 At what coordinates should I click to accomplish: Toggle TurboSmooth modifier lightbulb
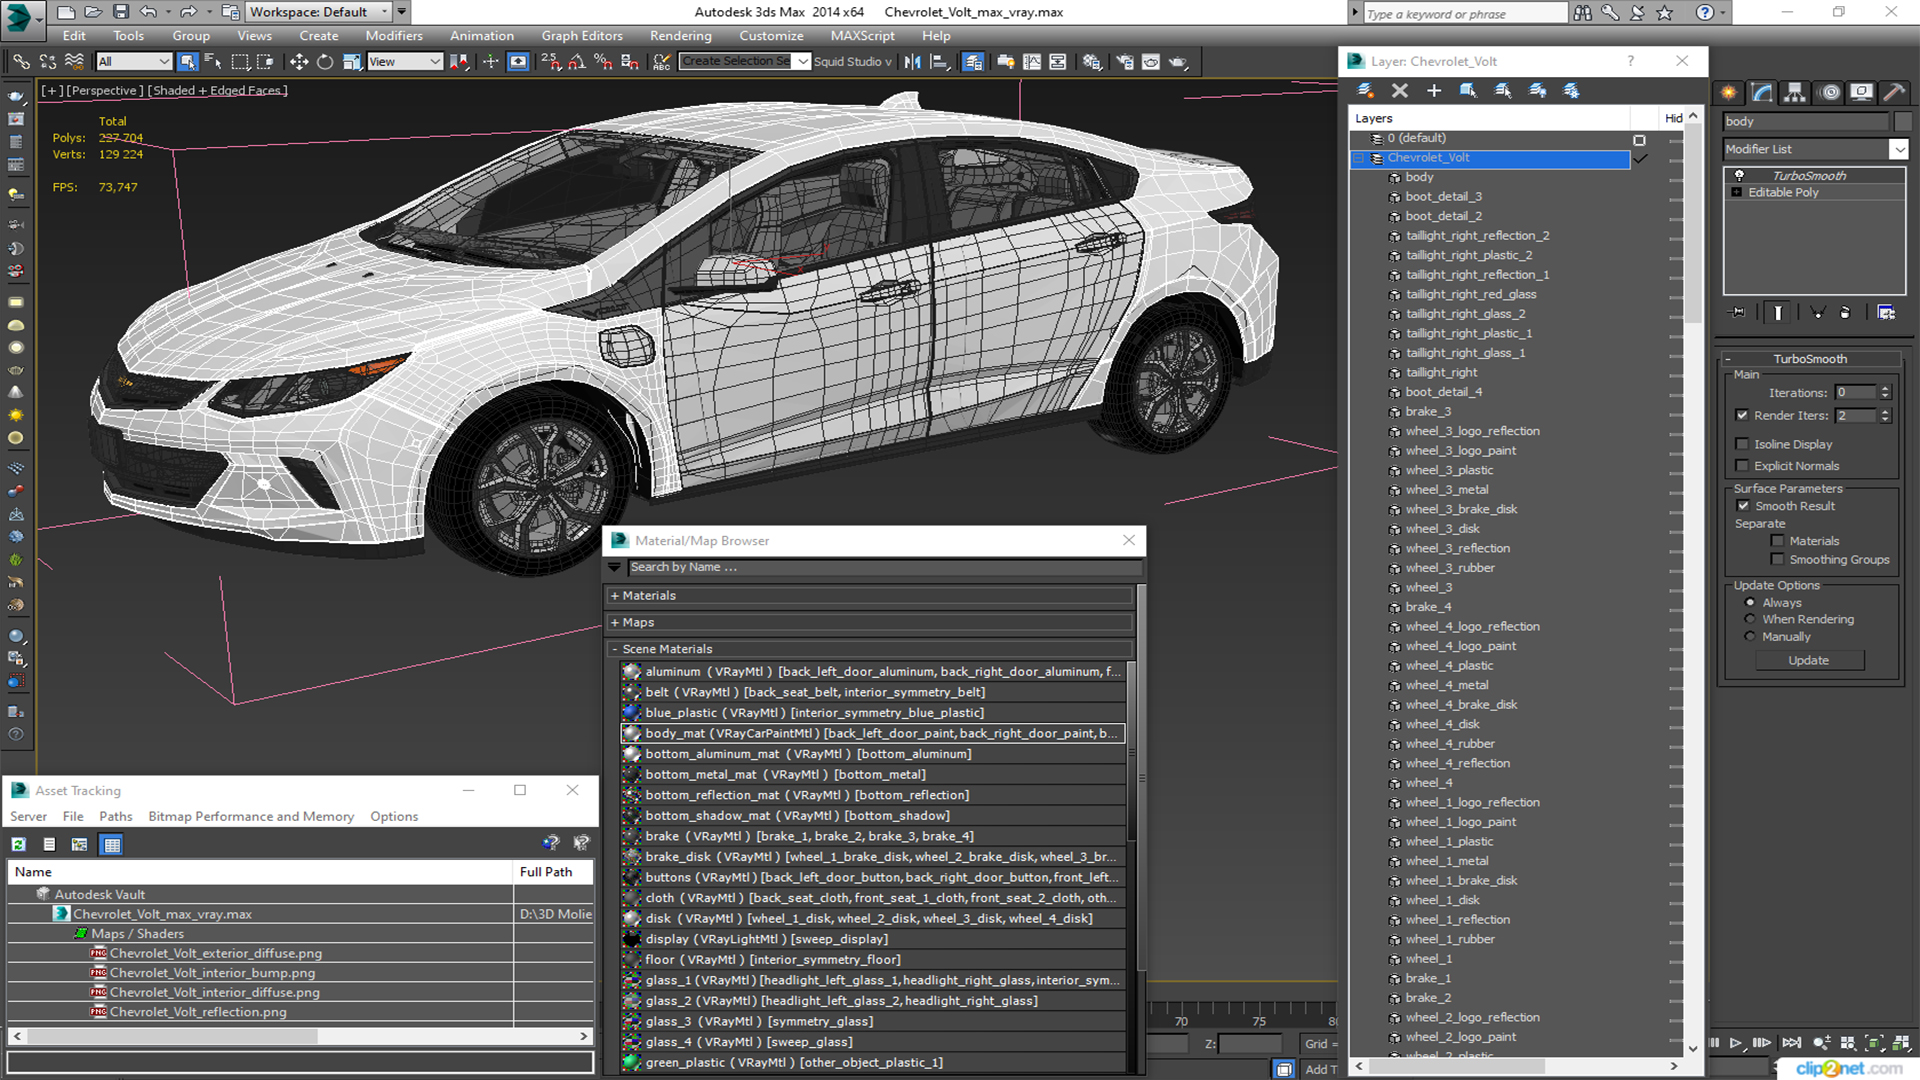point(1739,175)
